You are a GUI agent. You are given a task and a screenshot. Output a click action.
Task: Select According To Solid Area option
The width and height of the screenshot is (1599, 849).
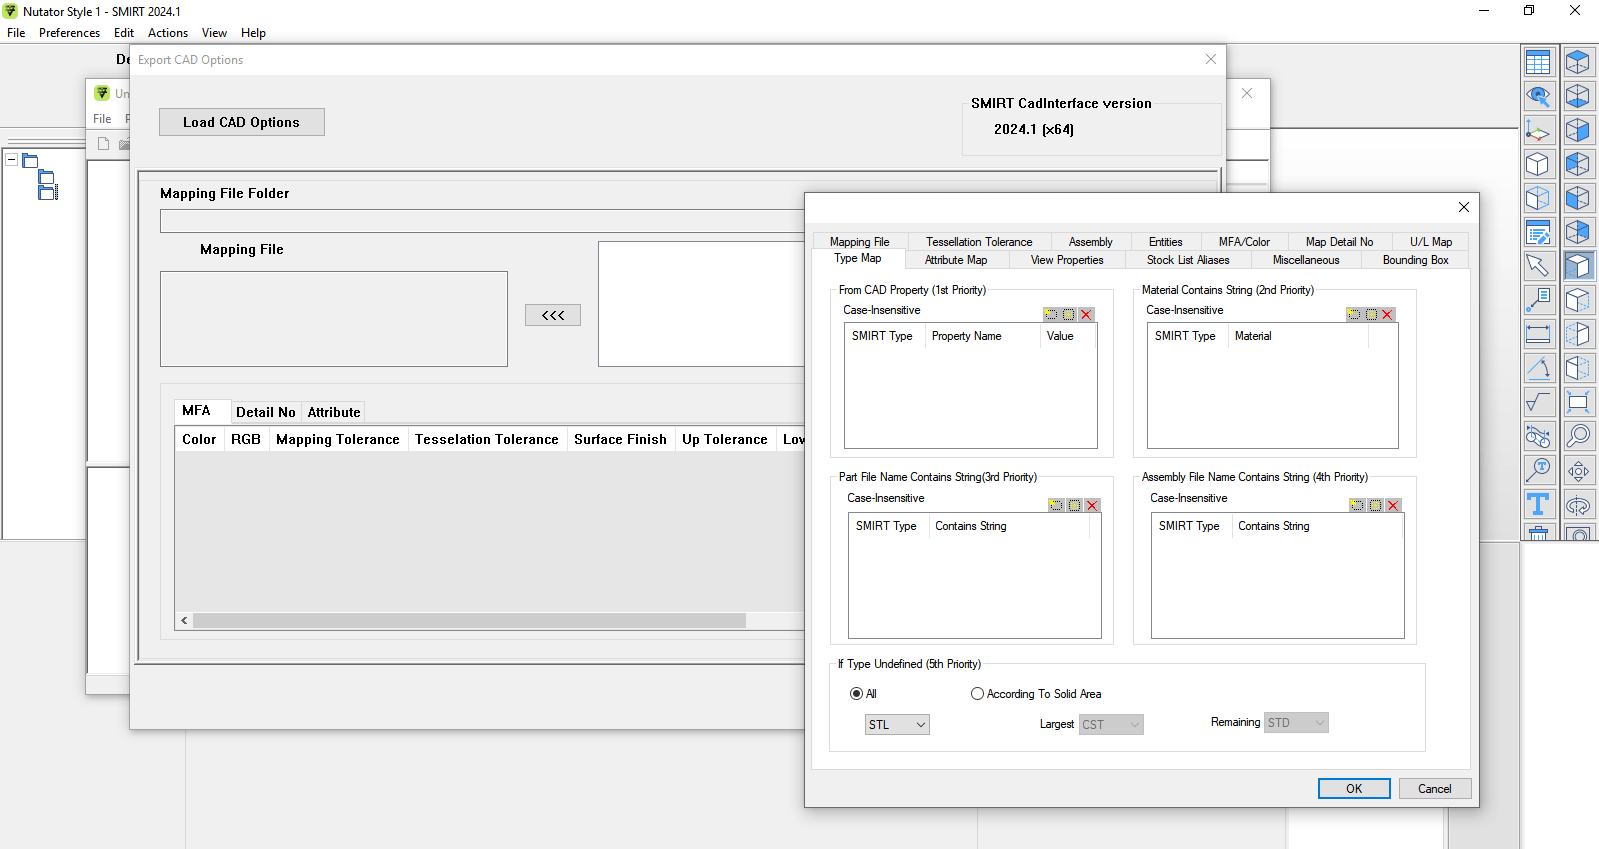coord(977,694)
